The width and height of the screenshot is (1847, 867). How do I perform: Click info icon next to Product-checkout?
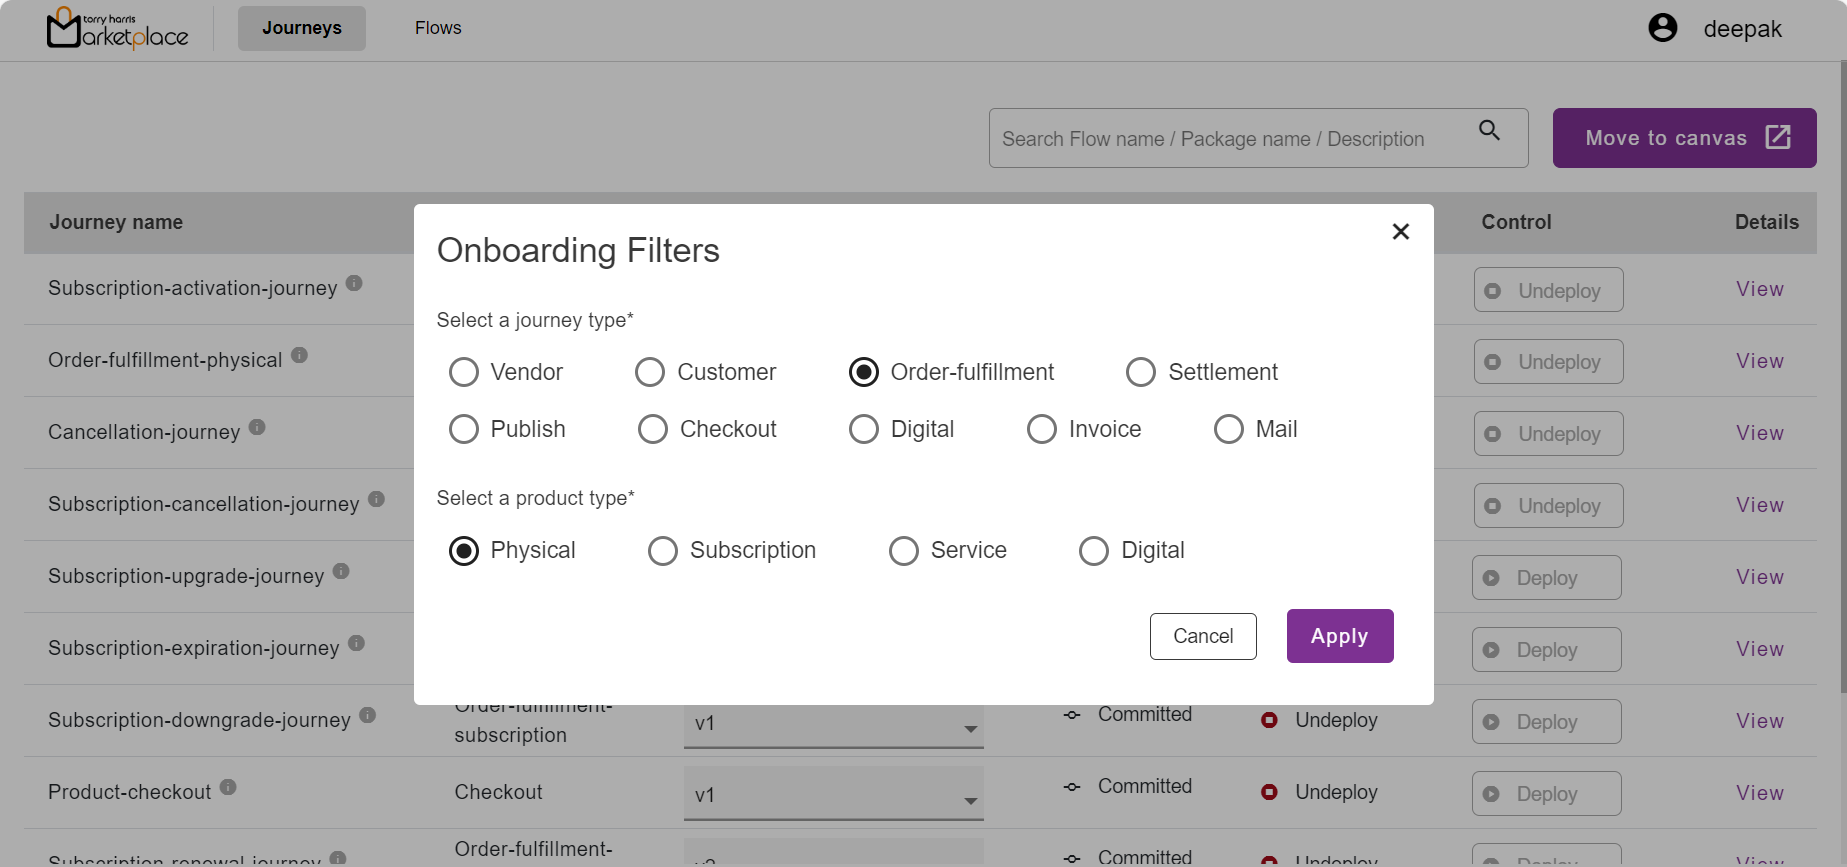coord(228,787)
